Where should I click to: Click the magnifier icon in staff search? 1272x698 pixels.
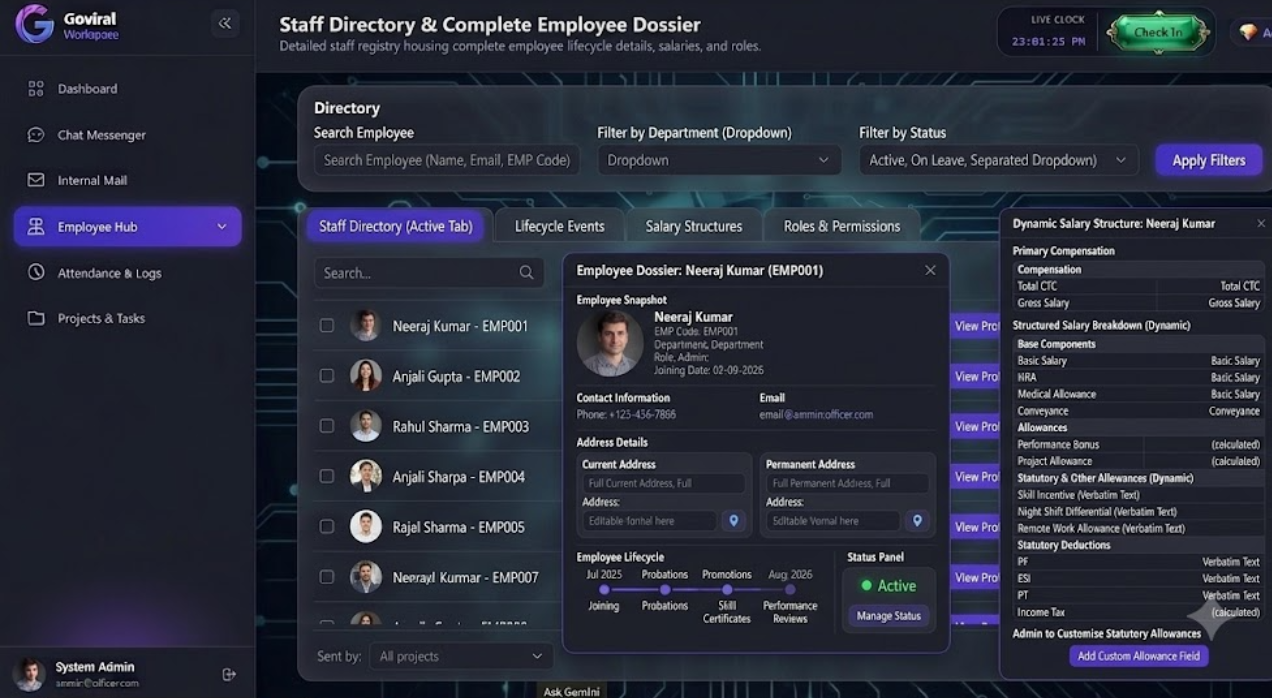click(x=526, y=273)
